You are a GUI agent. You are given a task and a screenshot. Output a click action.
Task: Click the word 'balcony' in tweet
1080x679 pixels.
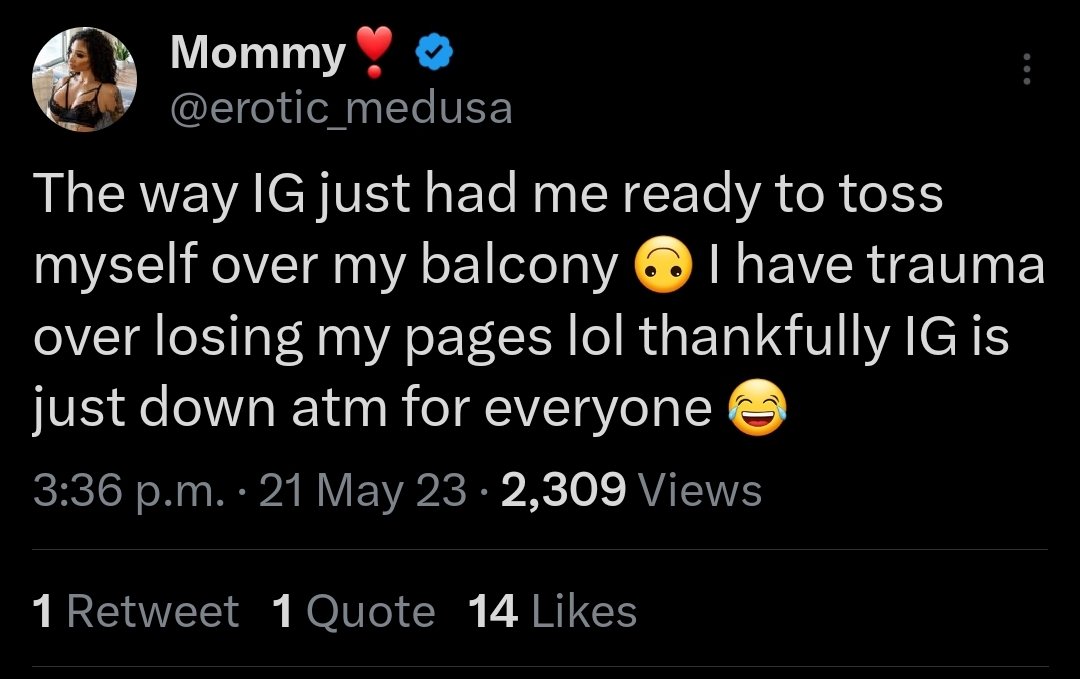519,267
